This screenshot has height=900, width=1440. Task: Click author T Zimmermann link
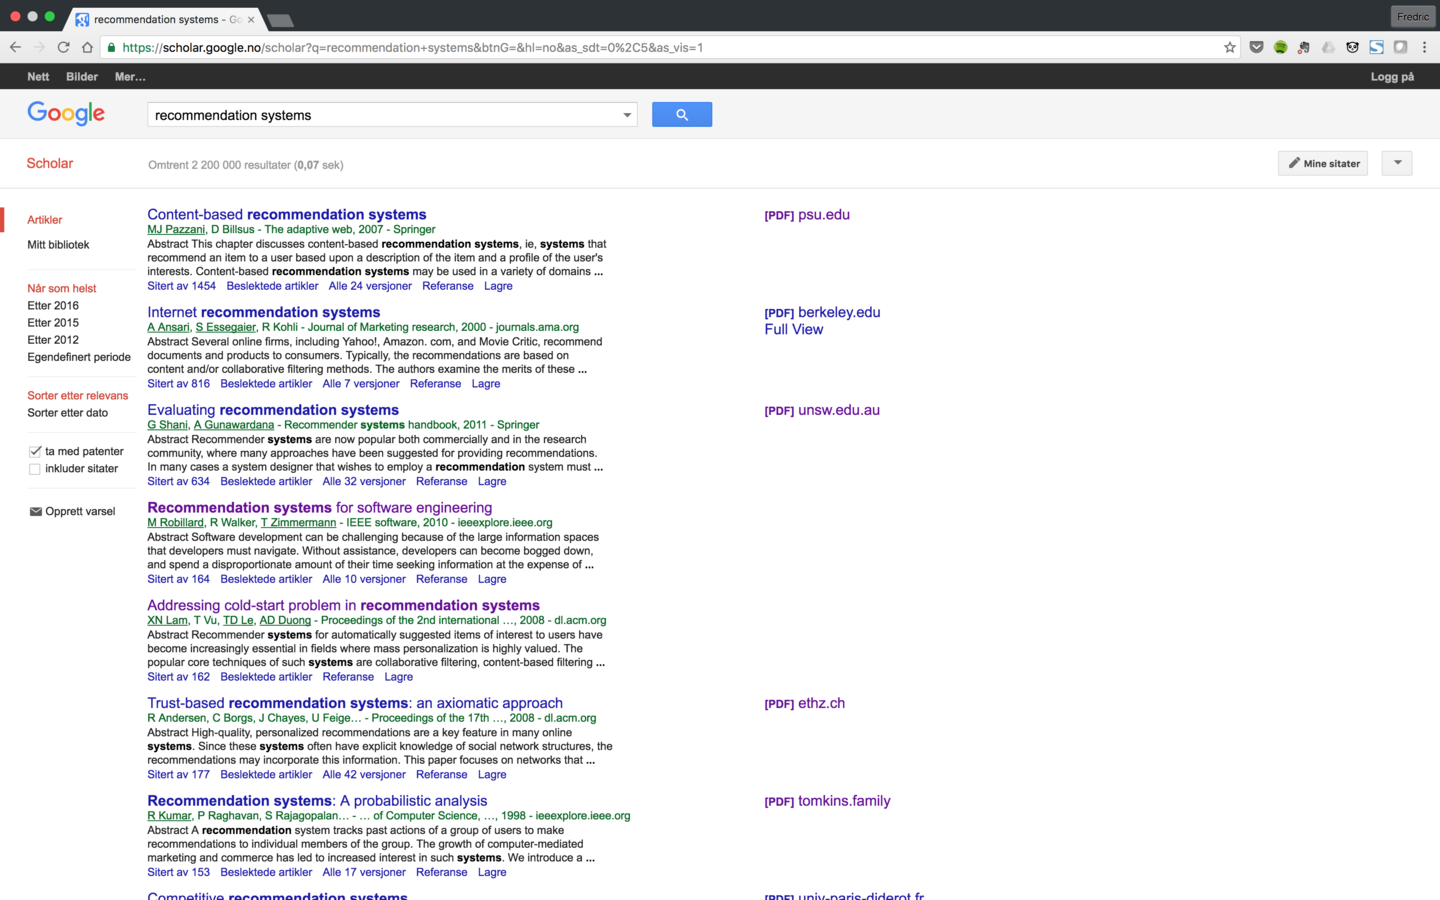tap(298, 523)
